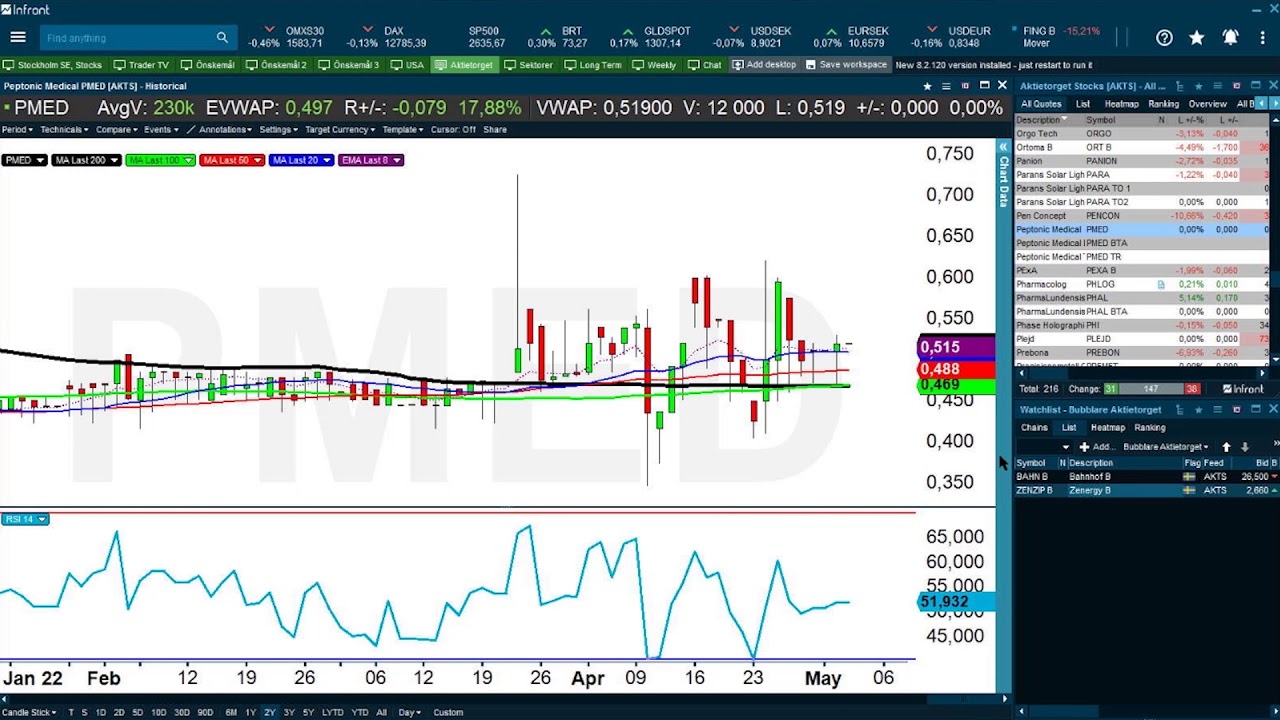Click the quotes list horizontal scrollbar
This screenshot has height=720, width=1280.
1140,373
